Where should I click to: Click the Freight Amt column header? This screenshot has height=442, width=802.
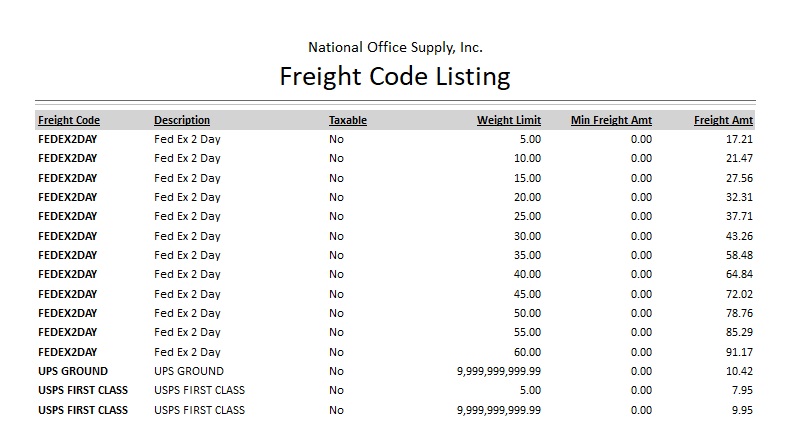[x=723, y=121]
